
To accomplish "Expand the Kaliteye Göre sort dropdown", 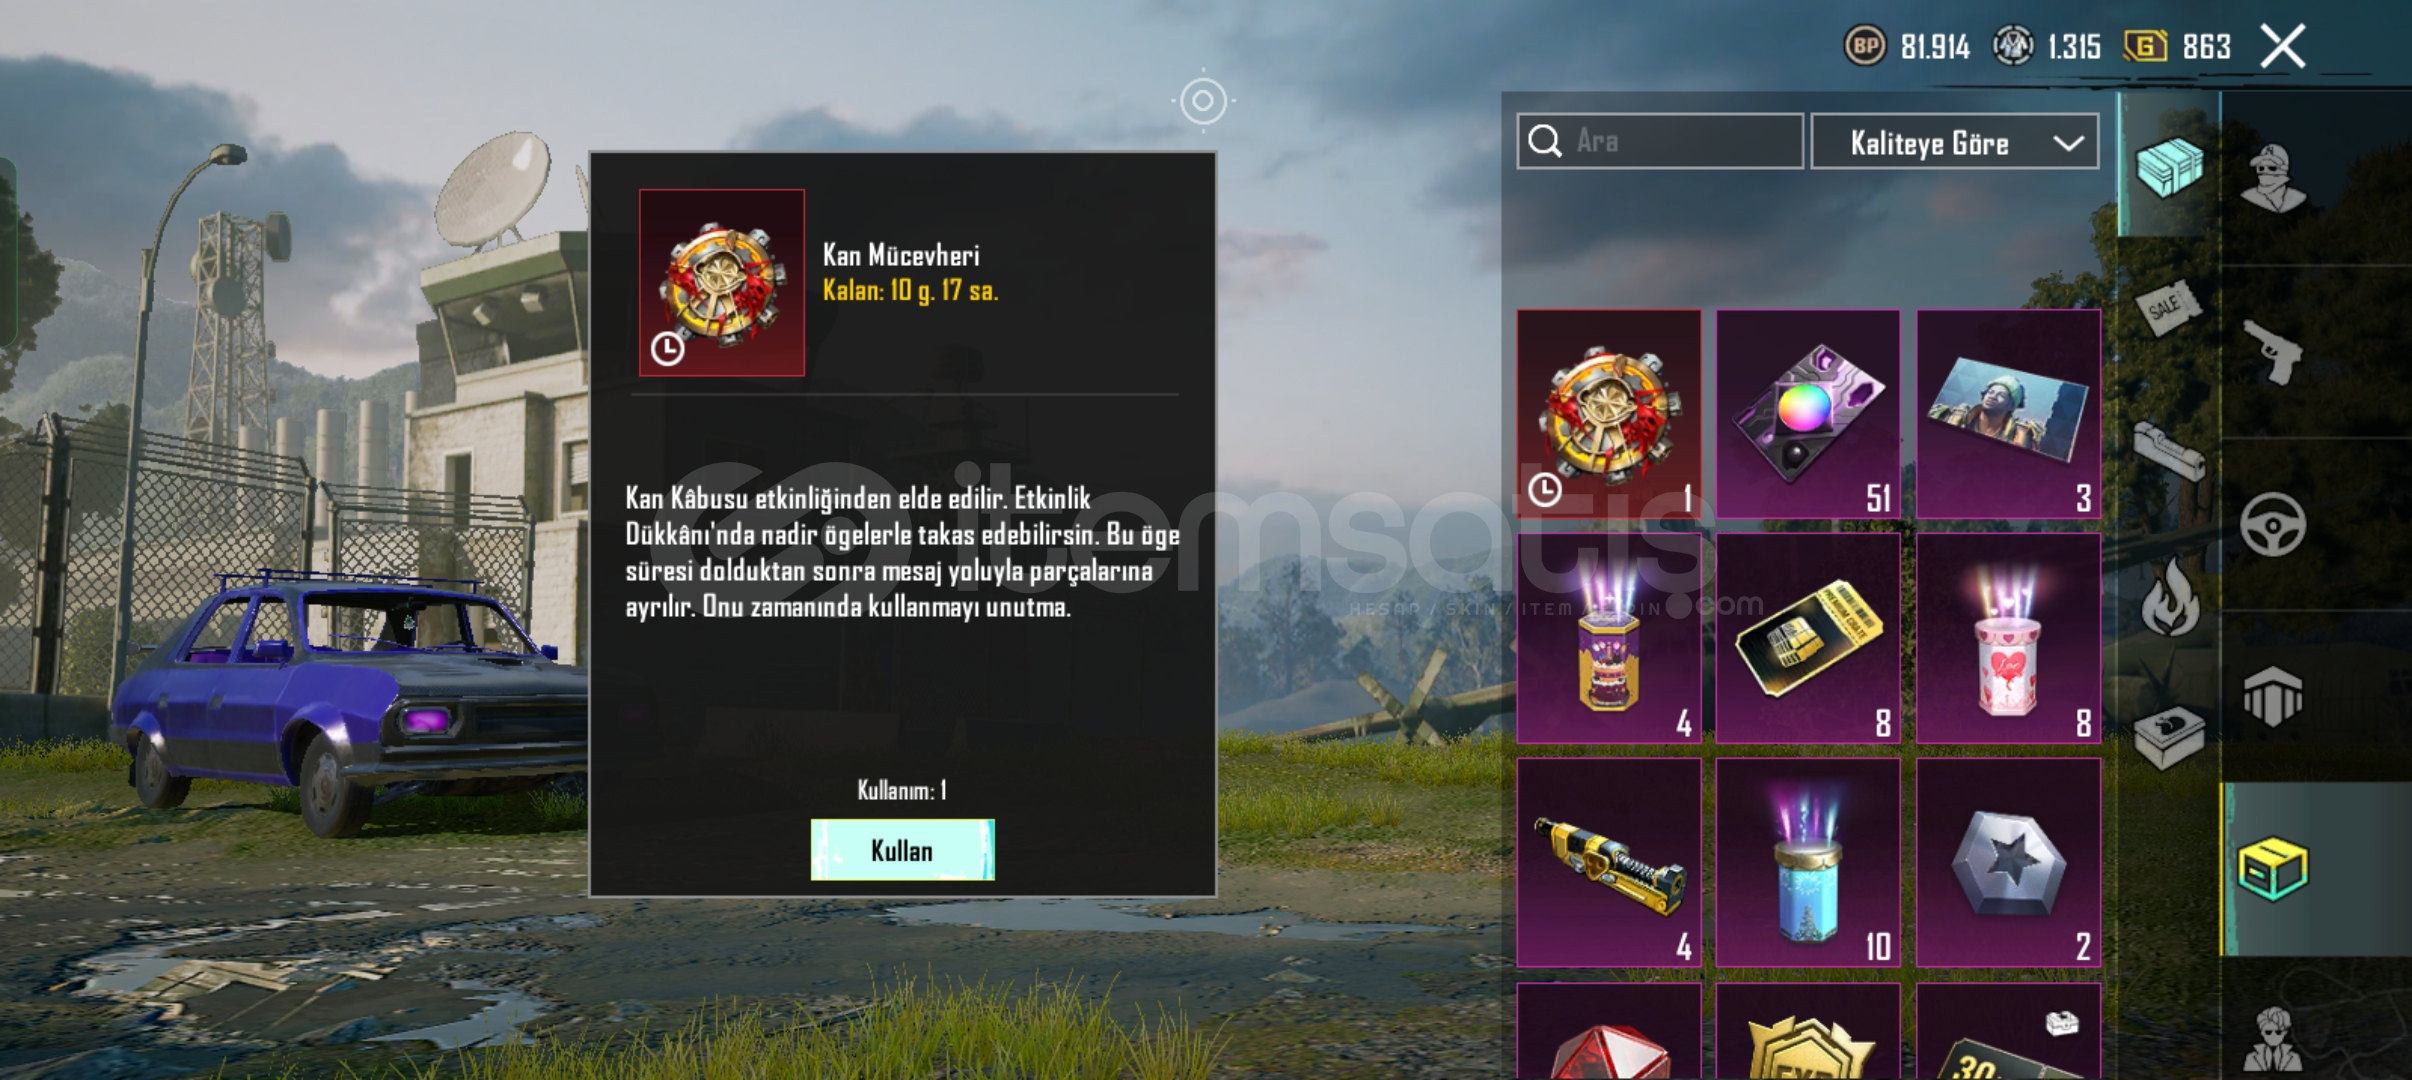I will (1954, 142).
